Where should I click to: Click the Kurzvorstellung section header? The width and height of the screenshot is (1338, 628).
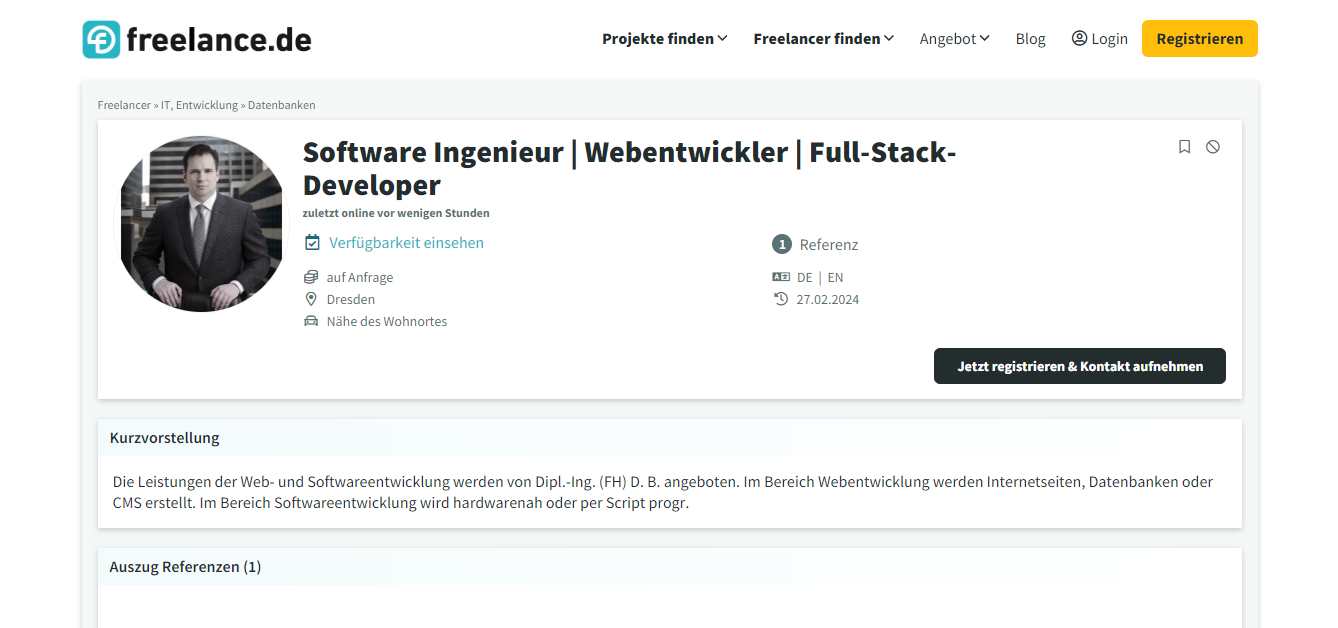(x=670, y=438)
